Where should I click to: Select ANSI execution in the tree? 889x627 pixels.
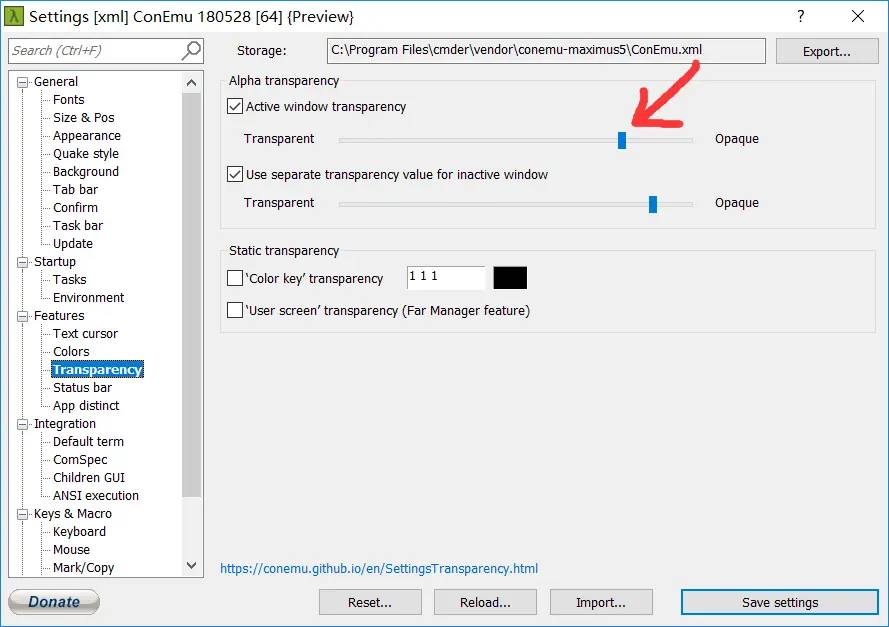(96, 496)
